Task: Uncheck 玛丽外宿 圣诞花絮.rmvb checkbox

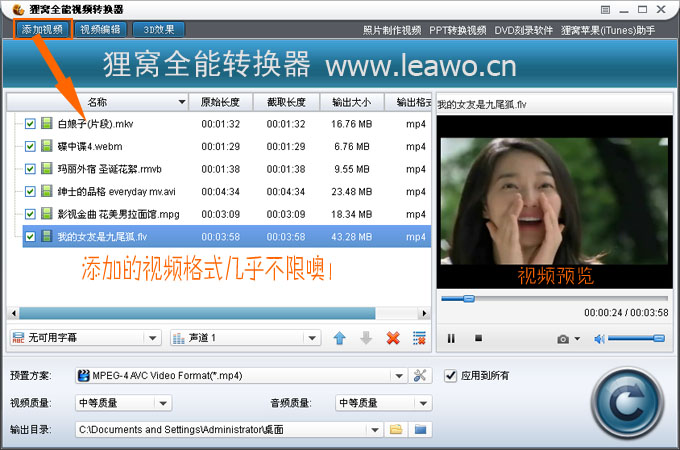Action: [30, 169]
